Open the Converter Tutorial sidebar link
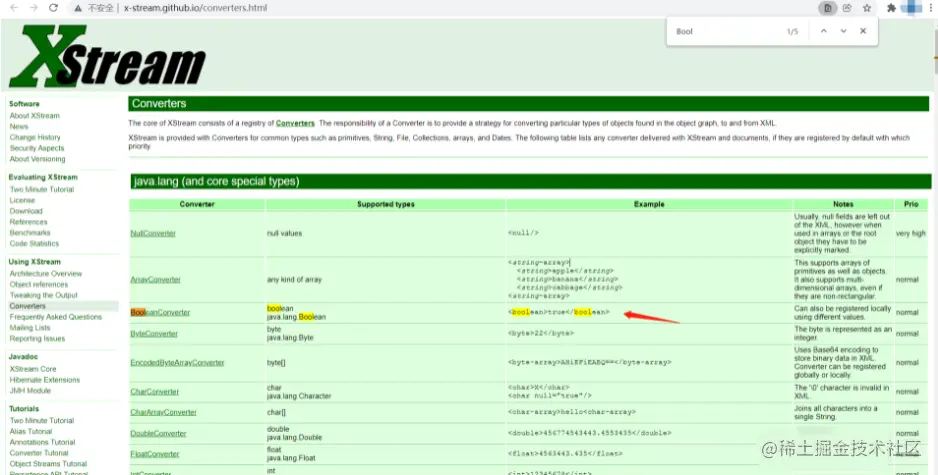 coord(39,452)
